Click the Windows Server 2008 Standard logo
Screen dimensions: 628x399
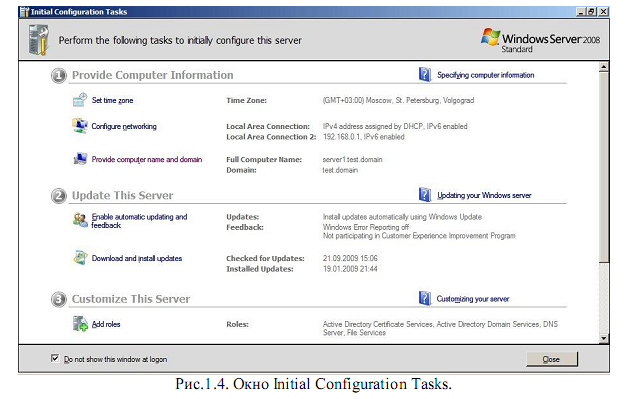540,40
